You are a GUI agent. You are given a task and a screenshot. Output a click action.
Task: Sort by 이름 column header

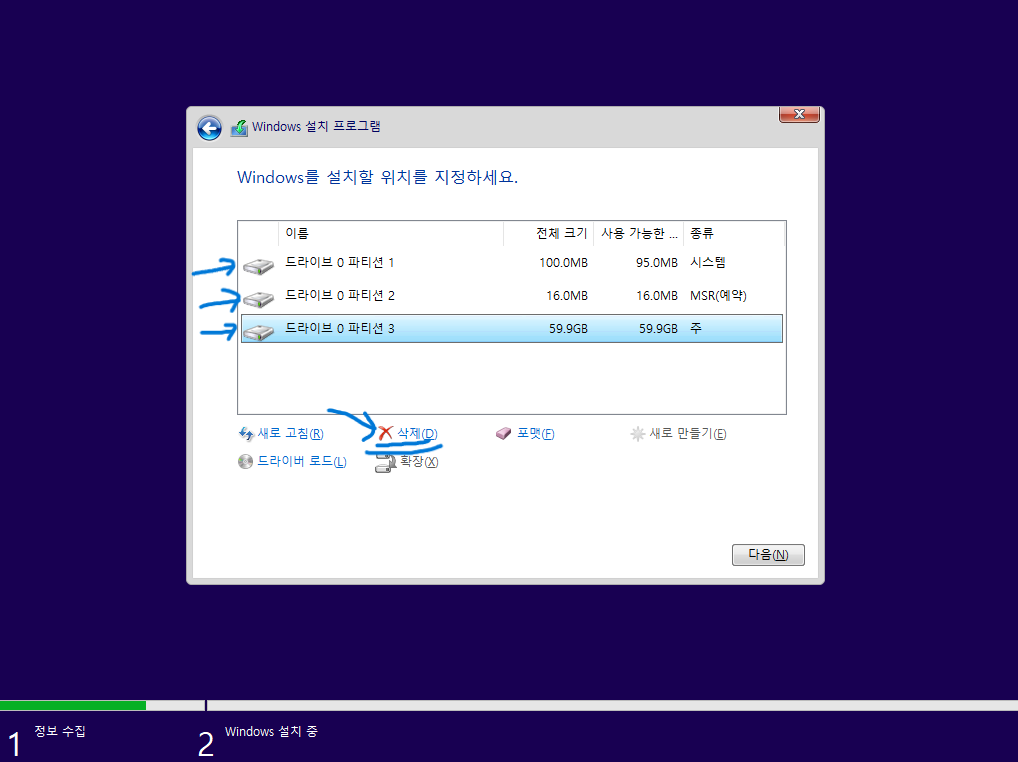tap(391, 234)
